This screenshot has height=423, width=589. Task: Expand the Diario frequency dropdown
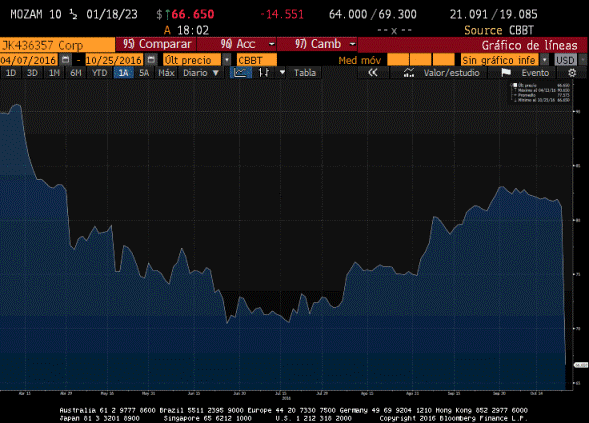[201, 73]
